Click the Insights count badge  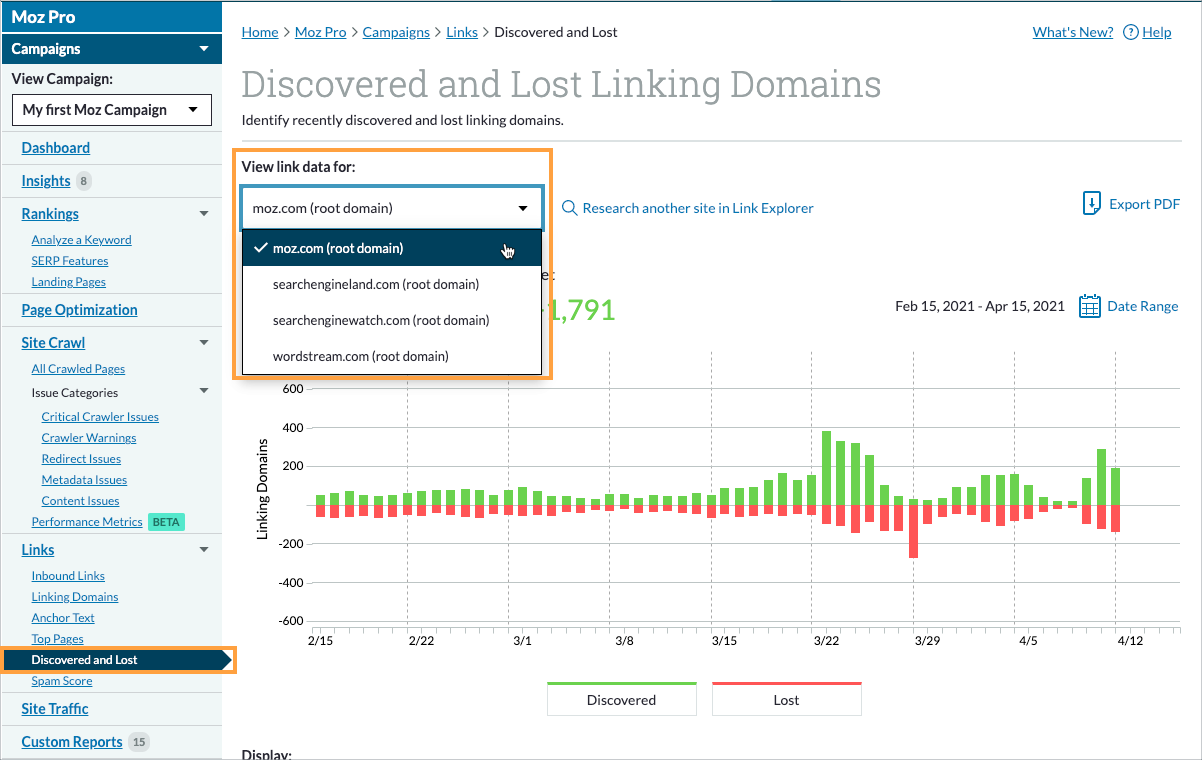(x=84, y=181)
